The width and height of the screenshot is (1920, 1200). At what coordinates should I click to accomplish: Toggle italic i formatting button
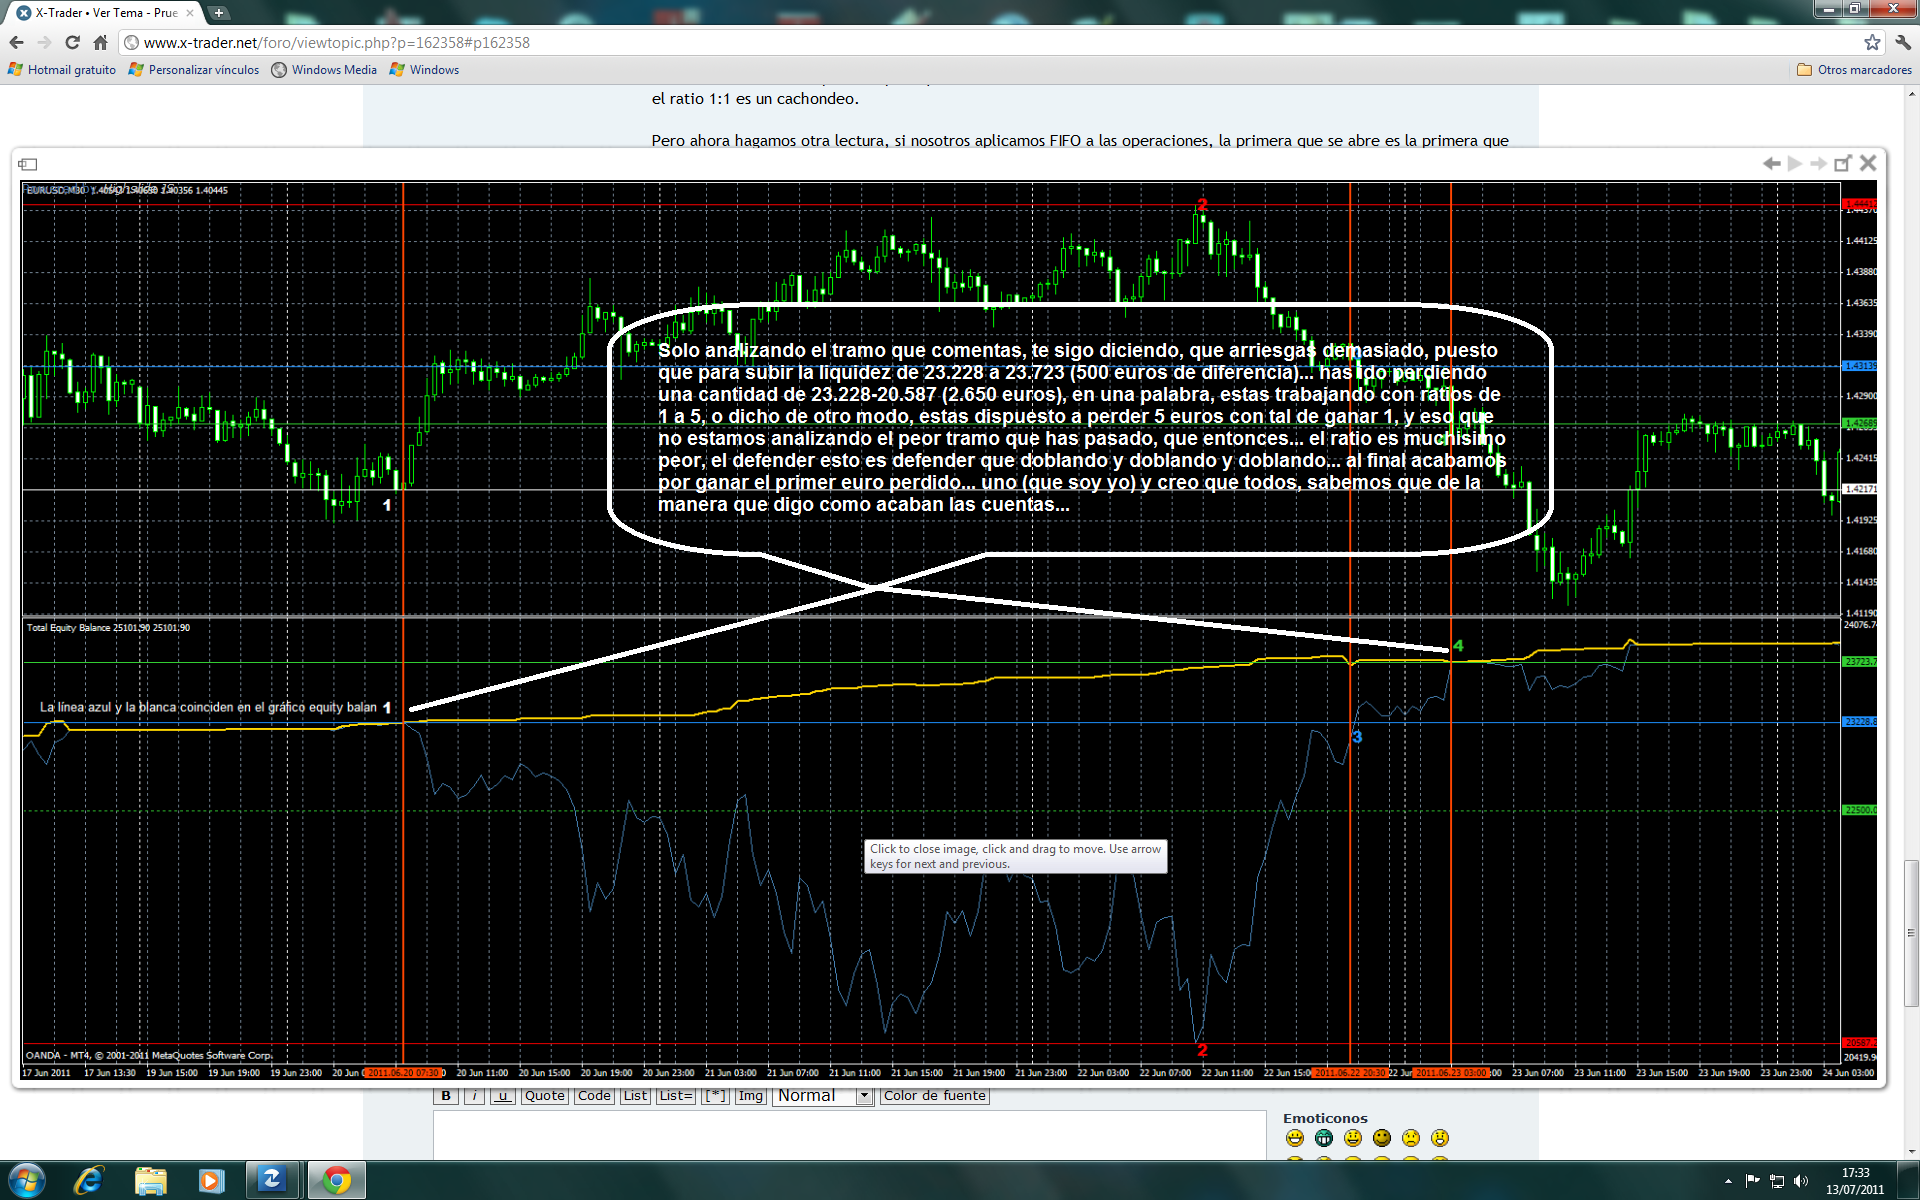(x=475, y=1096)
